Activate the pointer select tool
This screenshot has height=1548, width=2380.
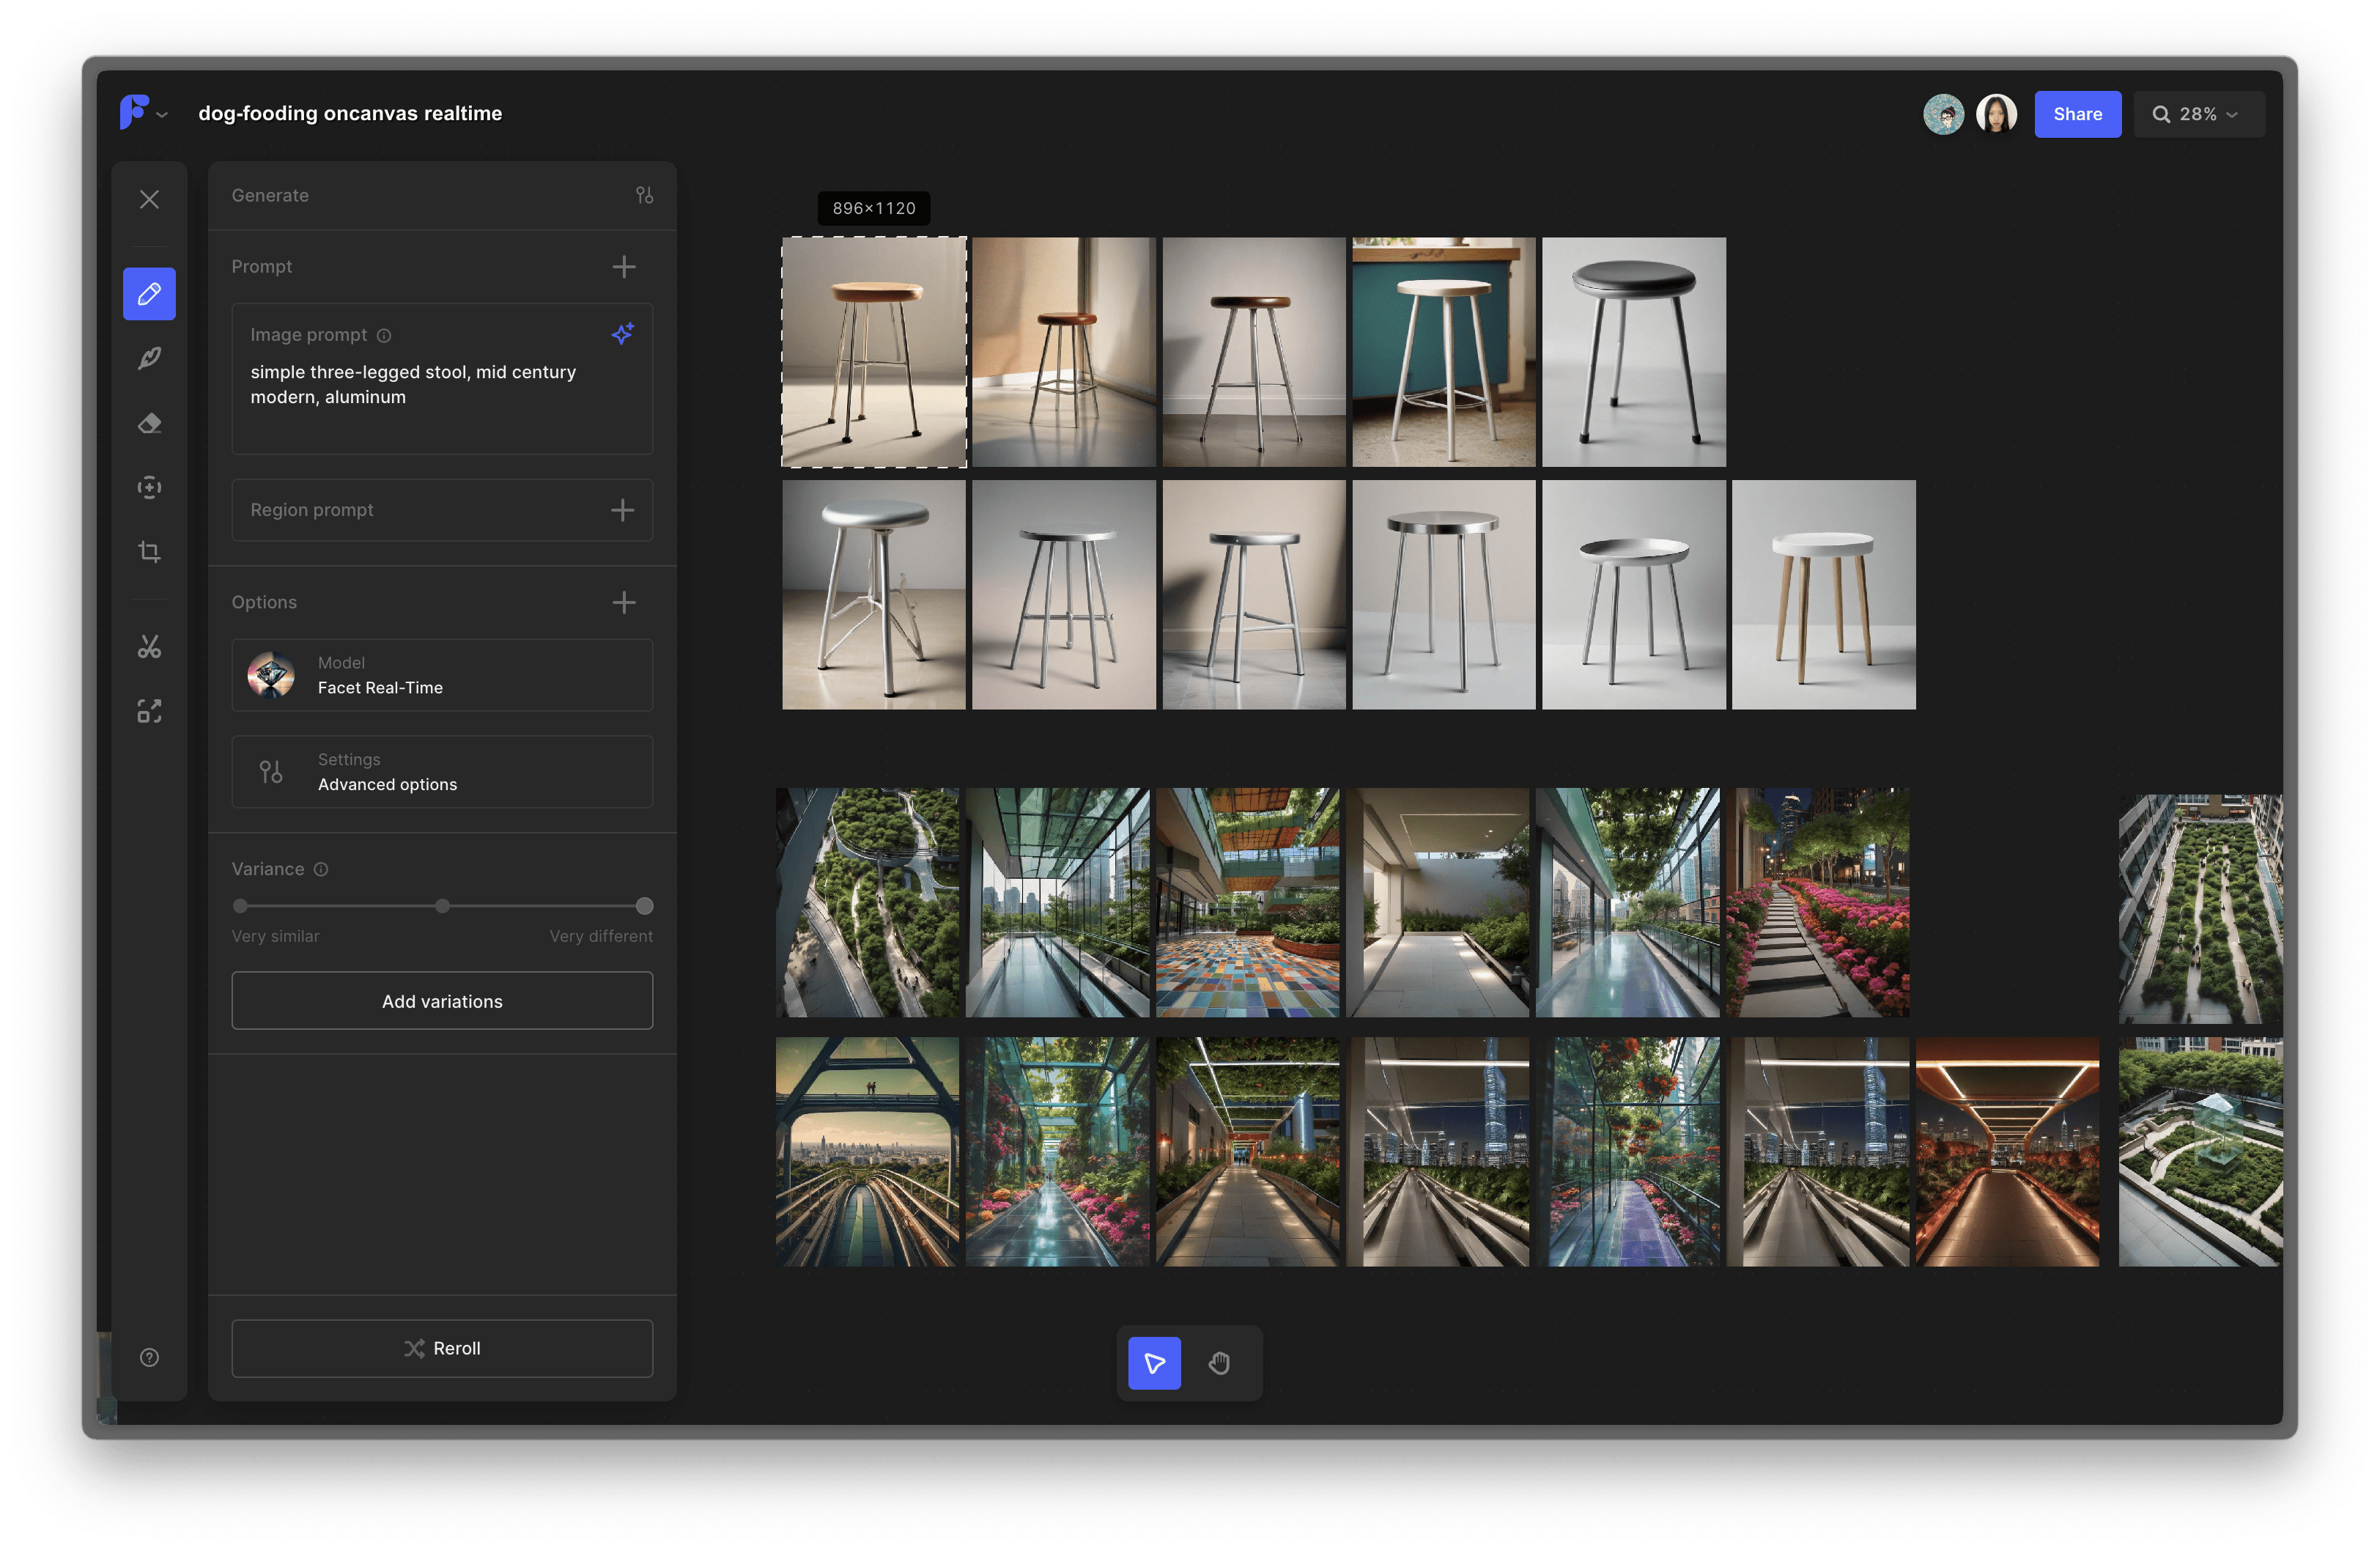click(x=1154, y=1363)
